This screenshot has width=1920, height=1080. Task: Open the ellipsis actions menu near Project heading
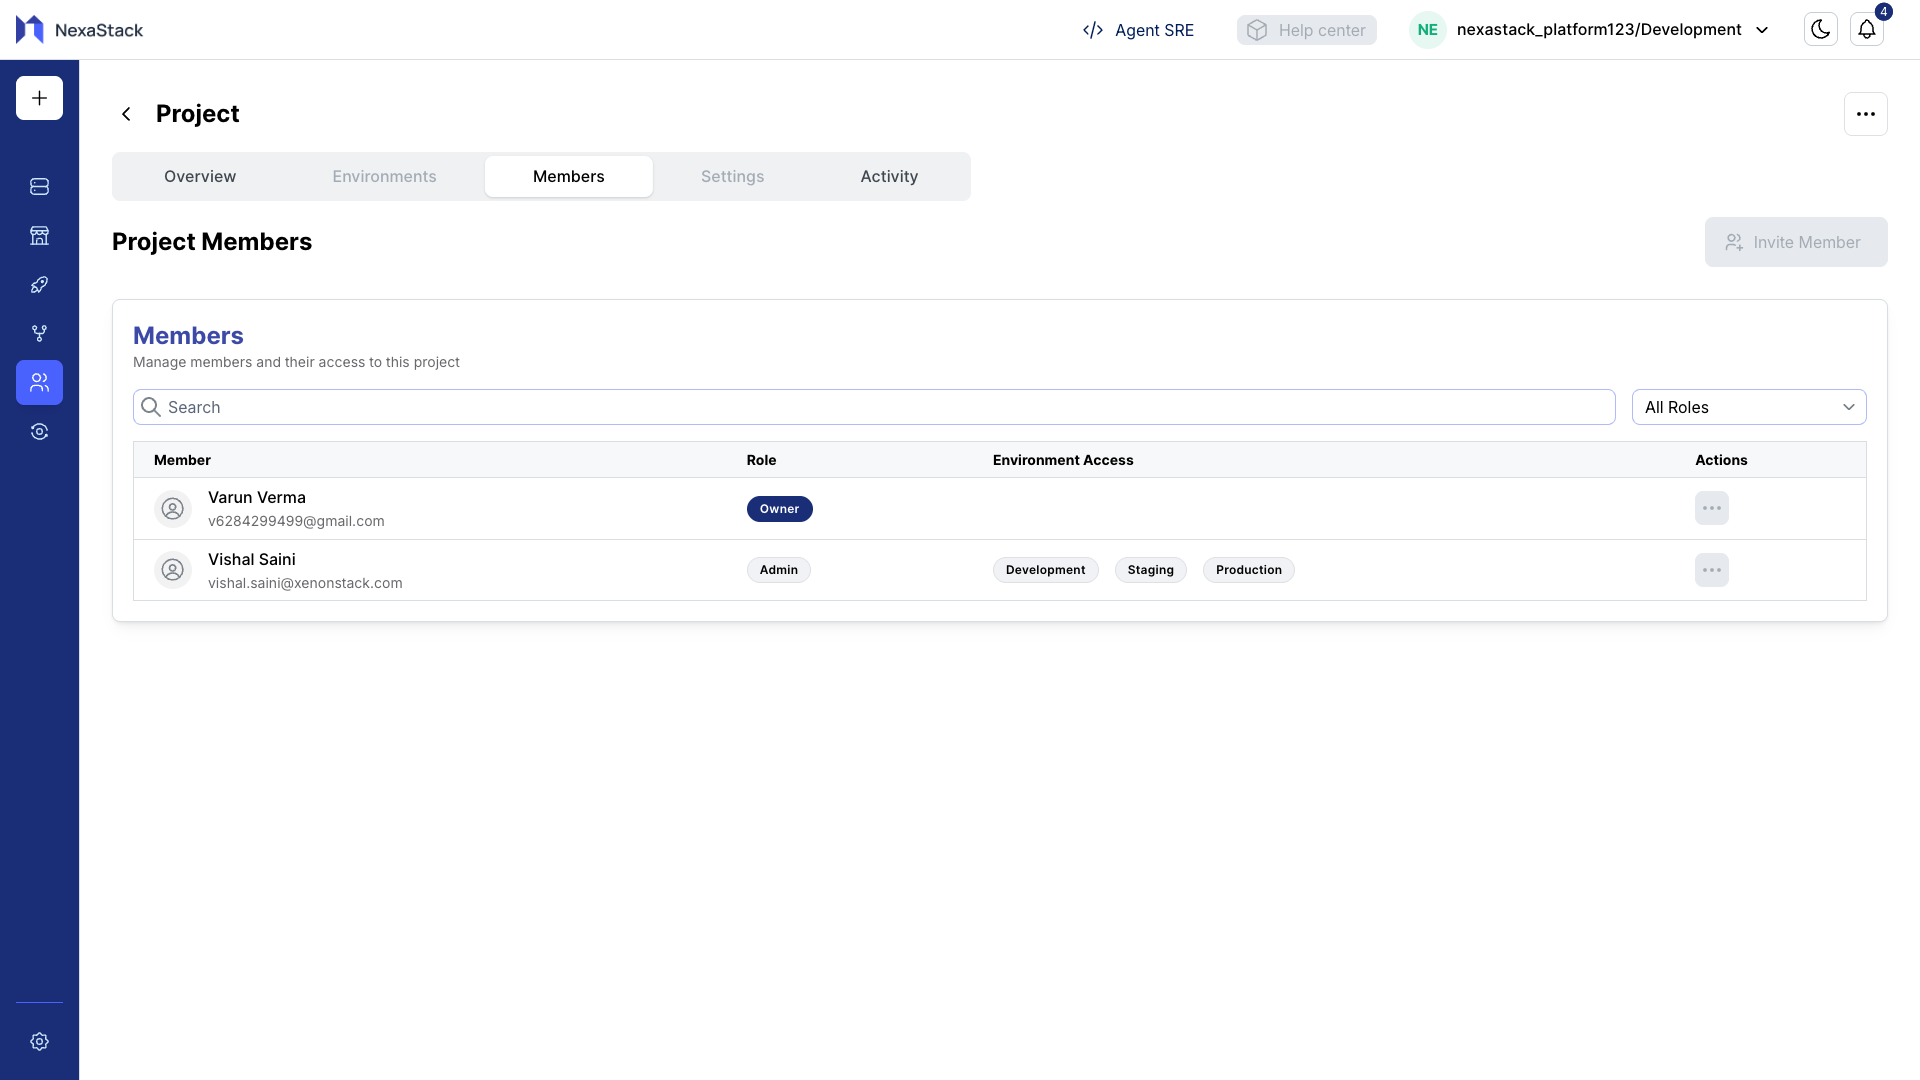(x=1866, y=113)
